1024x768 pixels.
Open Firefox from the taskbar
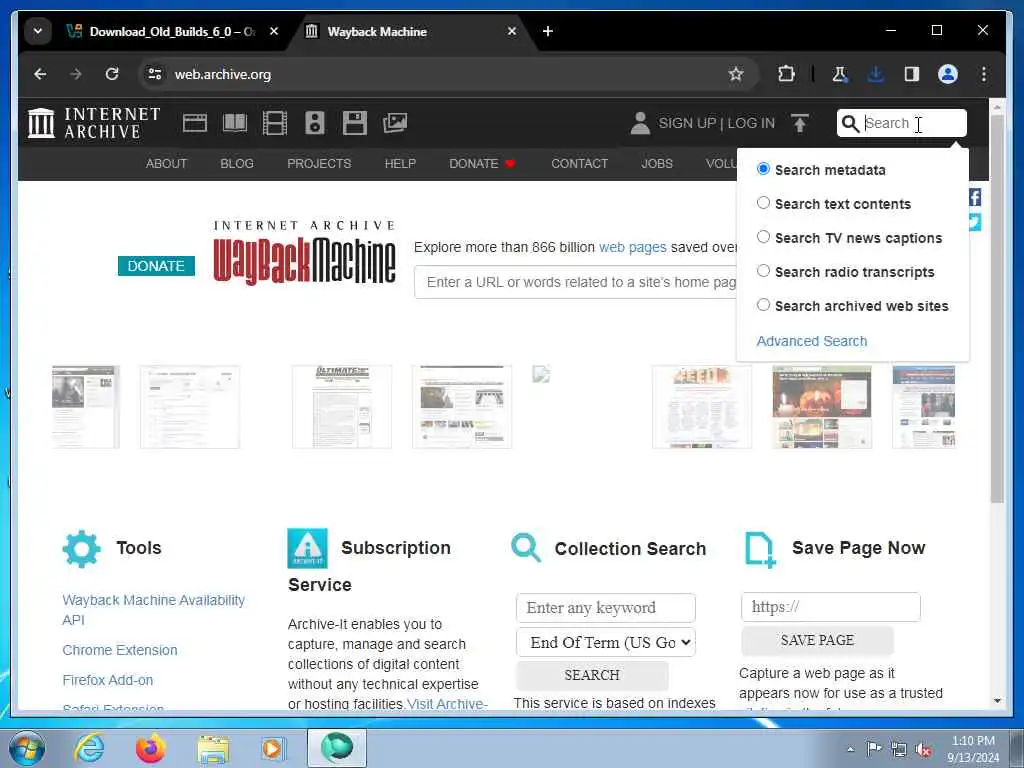pos(150,748)
